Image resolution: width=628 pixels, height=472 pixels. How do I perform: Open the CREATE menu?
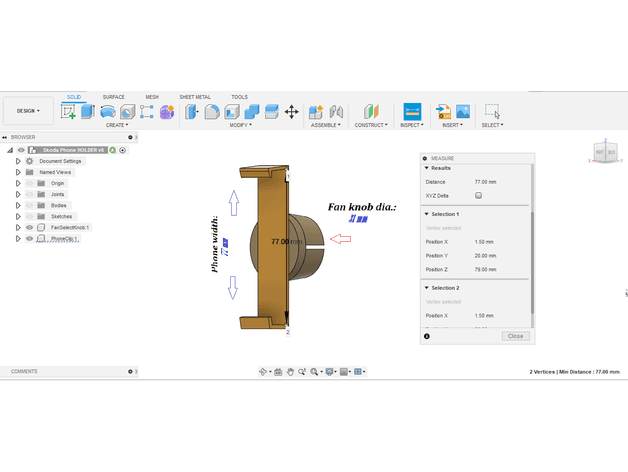click(117, 125)
